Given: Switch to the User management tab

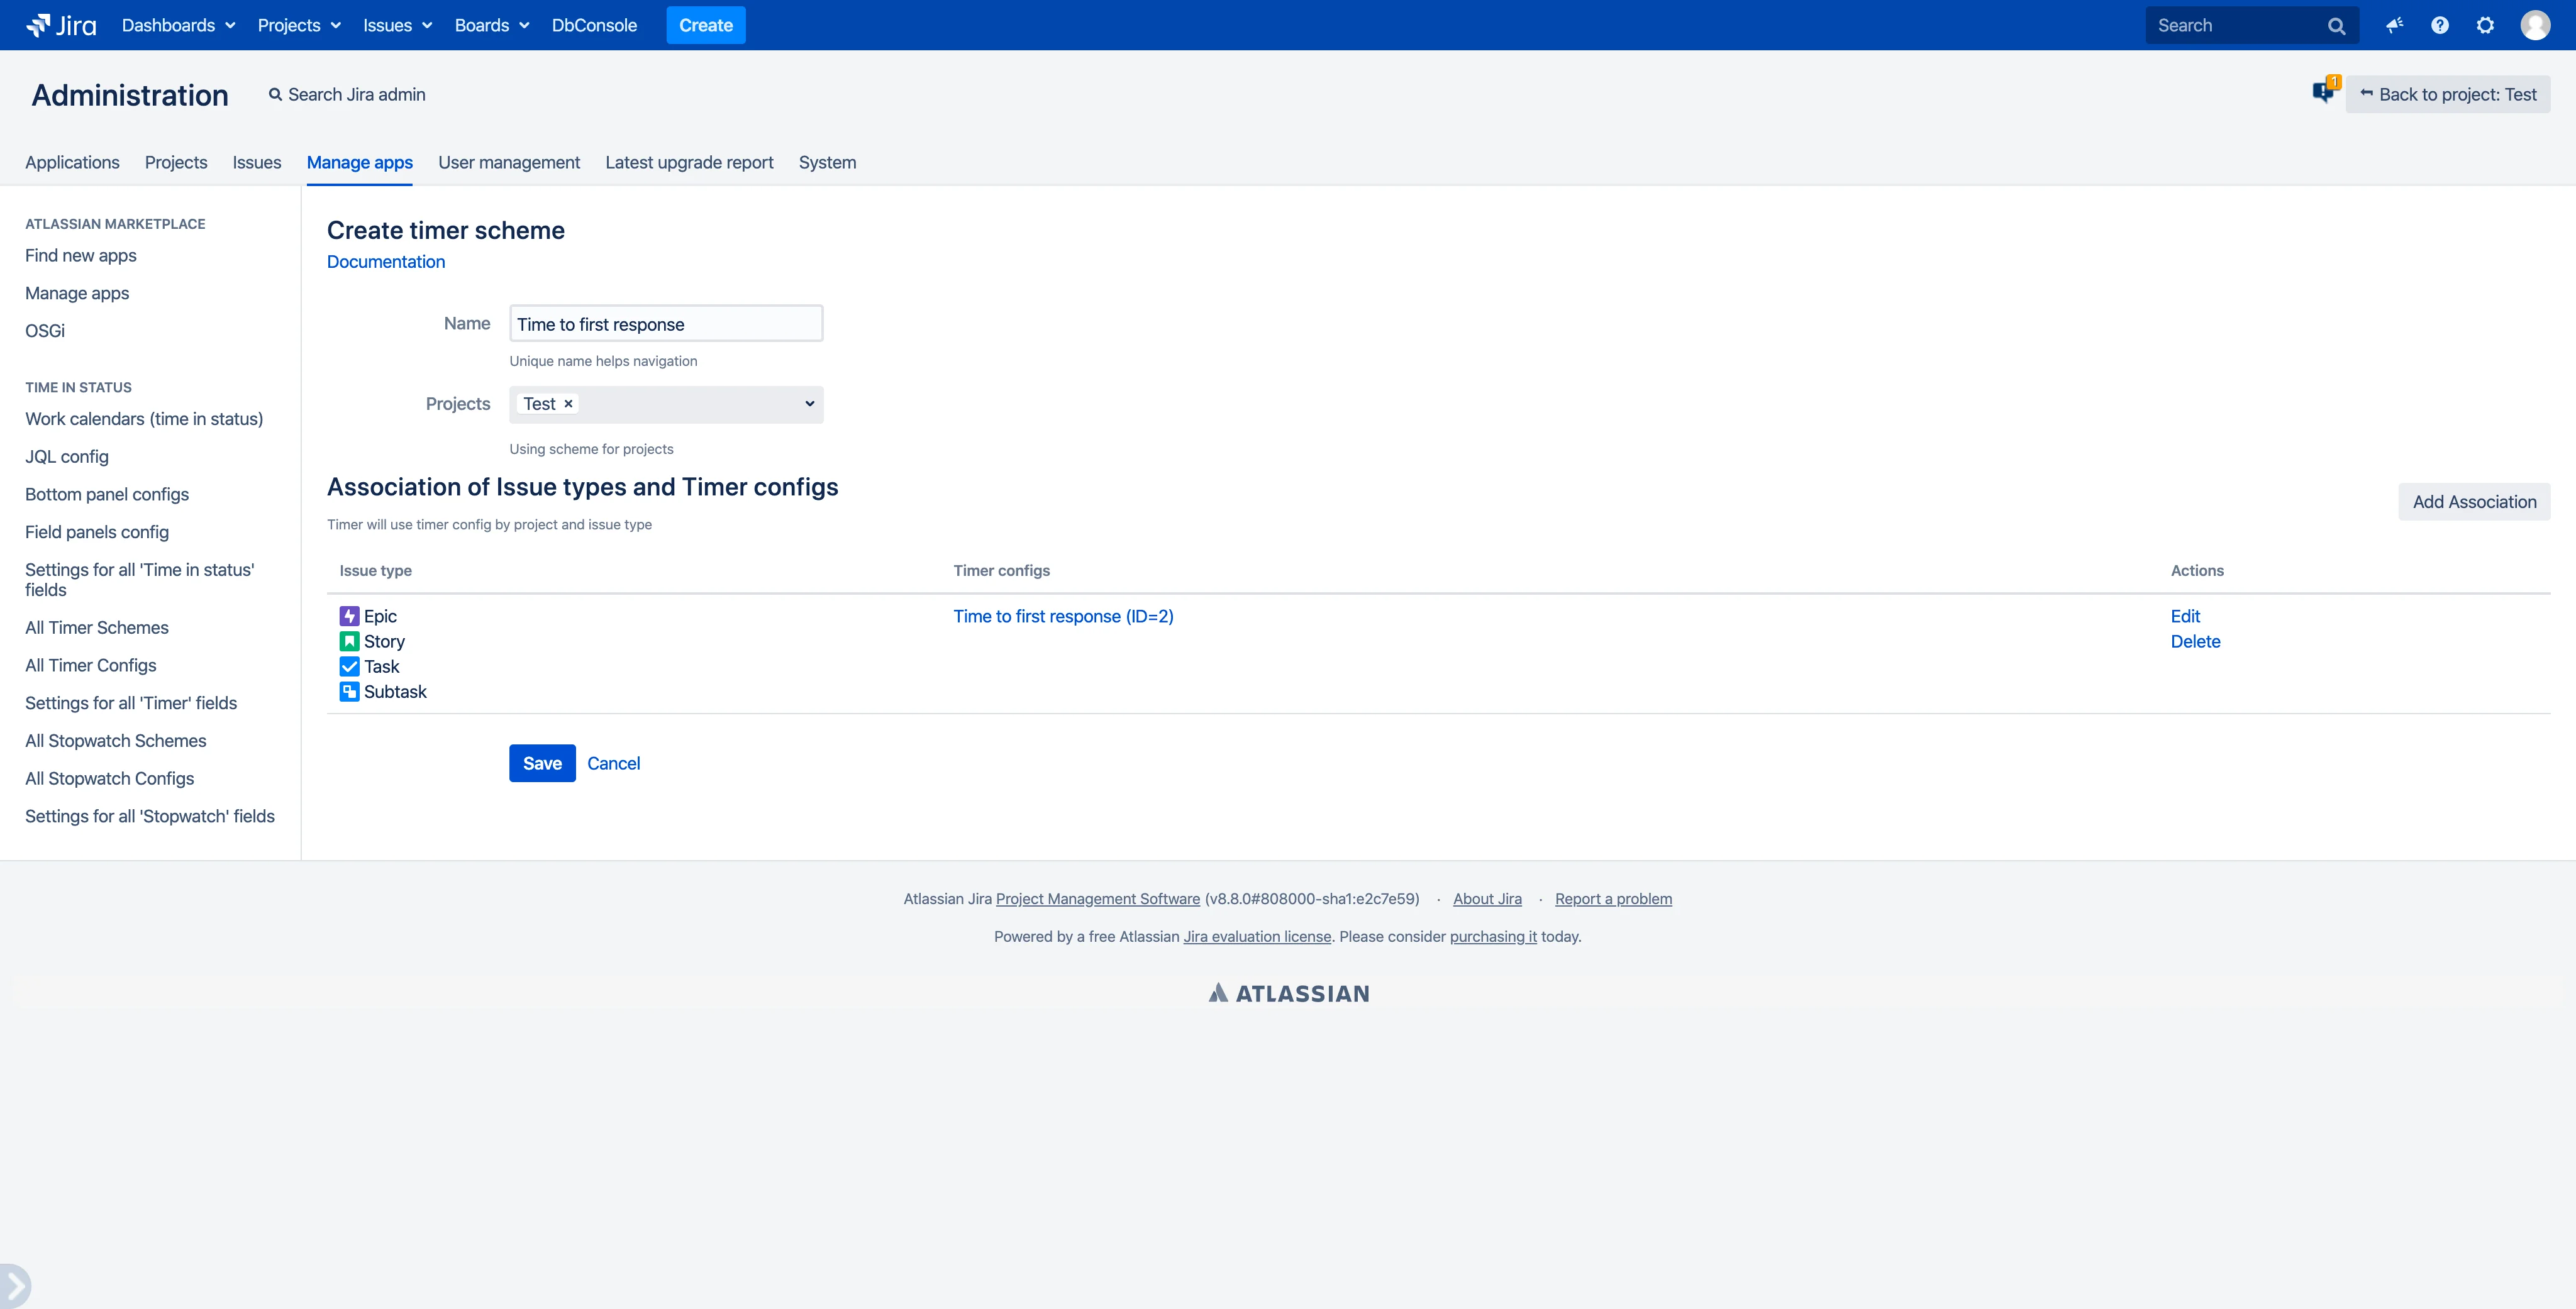Looking at the screenshot, I should point(509,162).
